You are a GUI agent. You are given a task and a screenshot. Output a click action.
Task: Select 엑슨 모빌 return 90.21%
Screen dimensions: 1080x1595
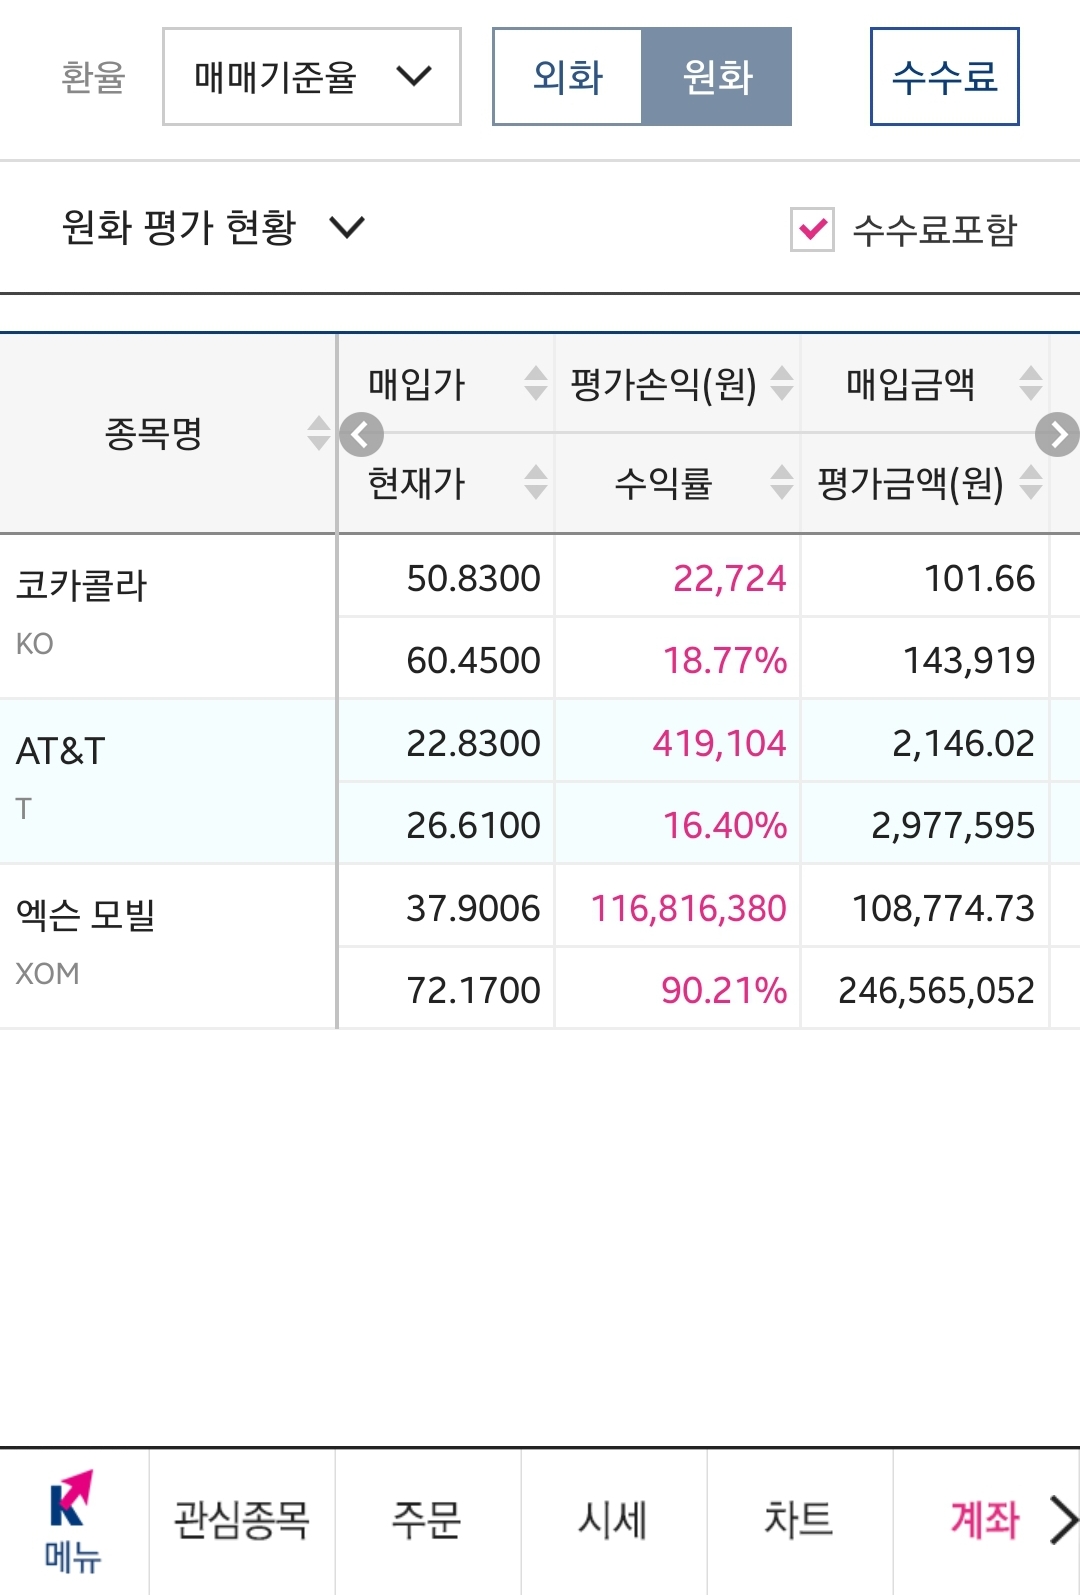pos(724,990)
